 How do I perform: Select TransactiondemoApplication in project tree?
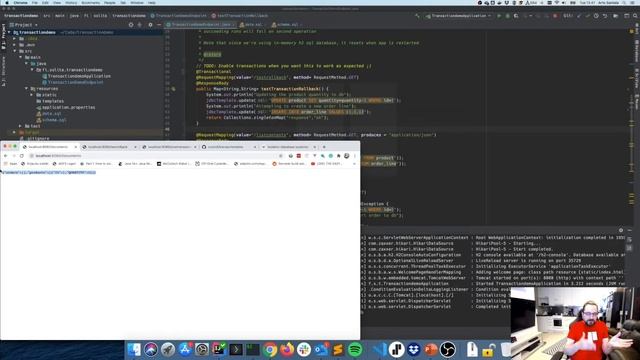pyautogui.click(x=79, y=76)
